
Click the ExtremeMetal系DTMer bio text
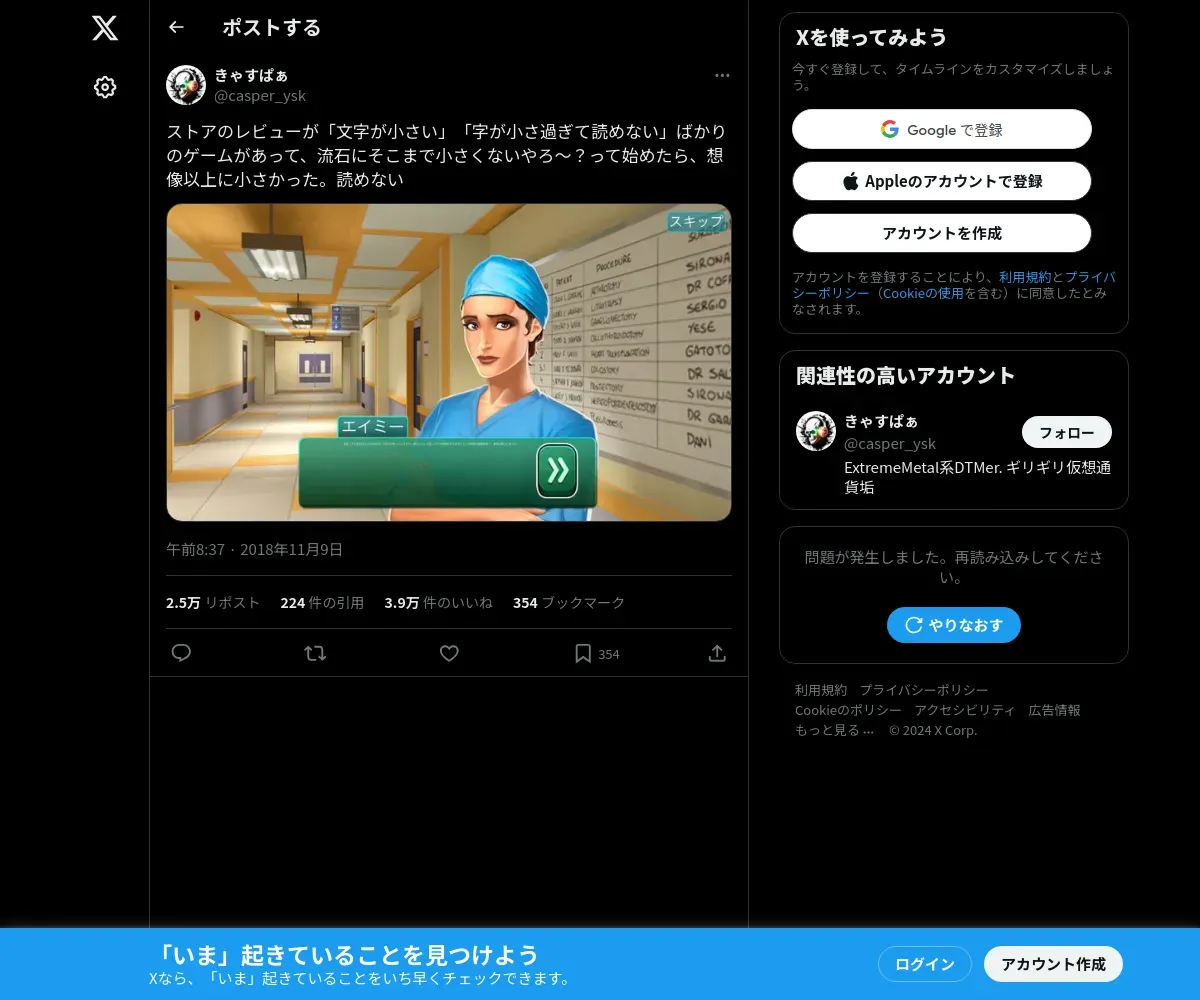pyautogui.click(x=978, y=477)
